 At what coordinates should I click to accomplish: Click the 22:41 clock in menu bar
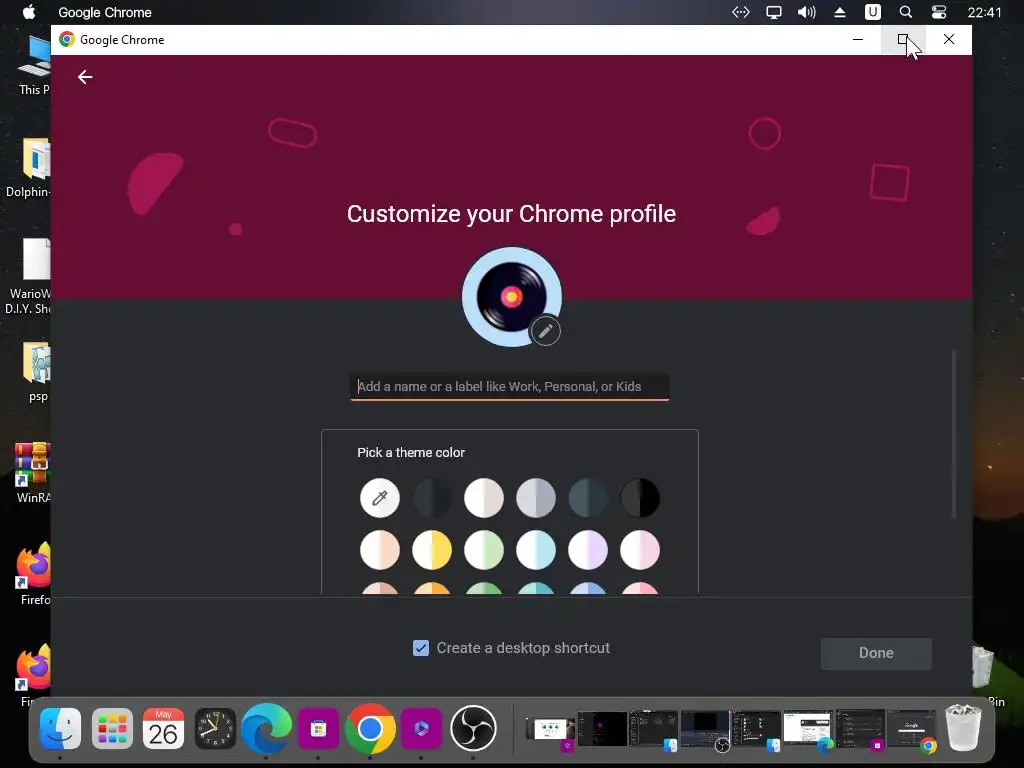pyautogui.click(x=984, y=12)
